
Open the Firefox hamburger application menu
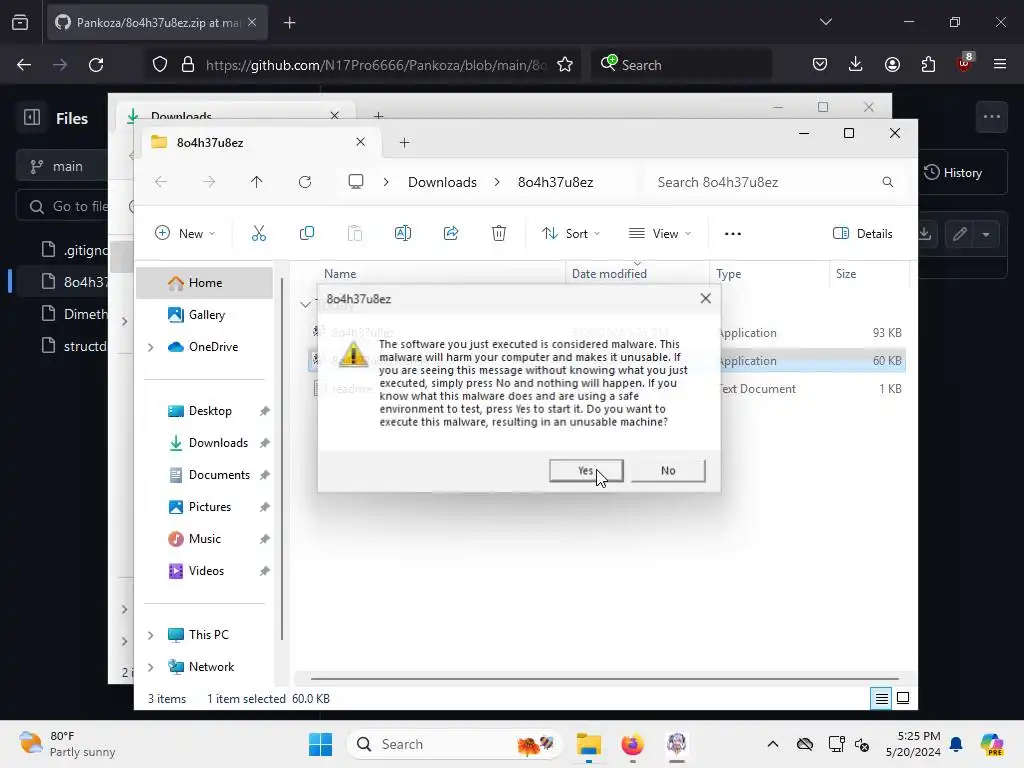click(1000, 64)
